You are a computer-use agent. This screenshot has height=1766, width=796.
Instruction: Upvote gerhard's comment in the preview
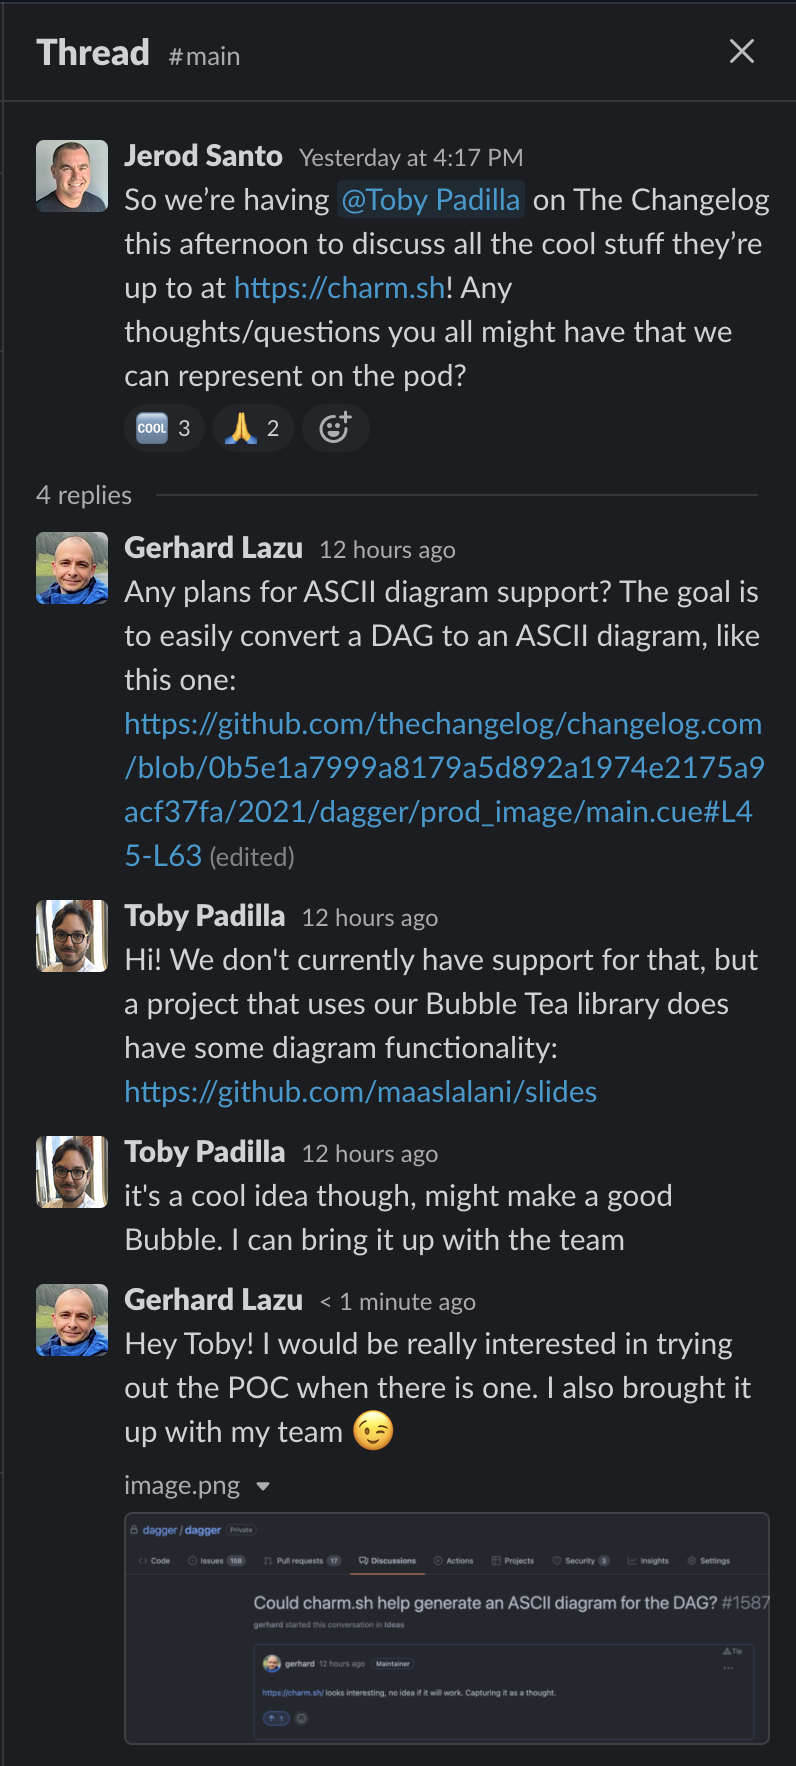point(276,1718)
